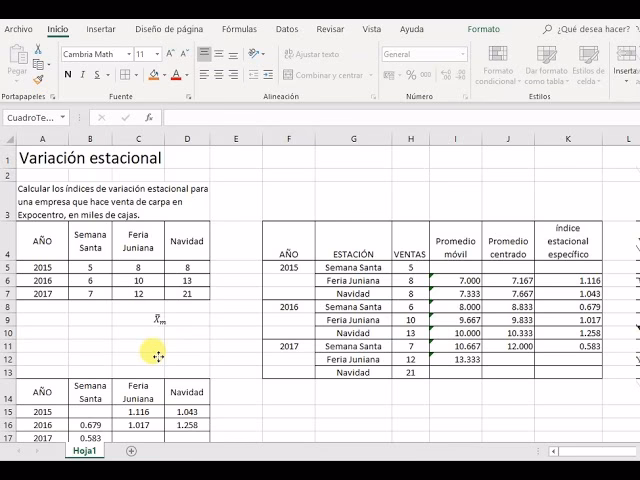This screenshot has width=640, height=480.
Task: Open the Formato contextual tab
Action: tap(484, 29)
